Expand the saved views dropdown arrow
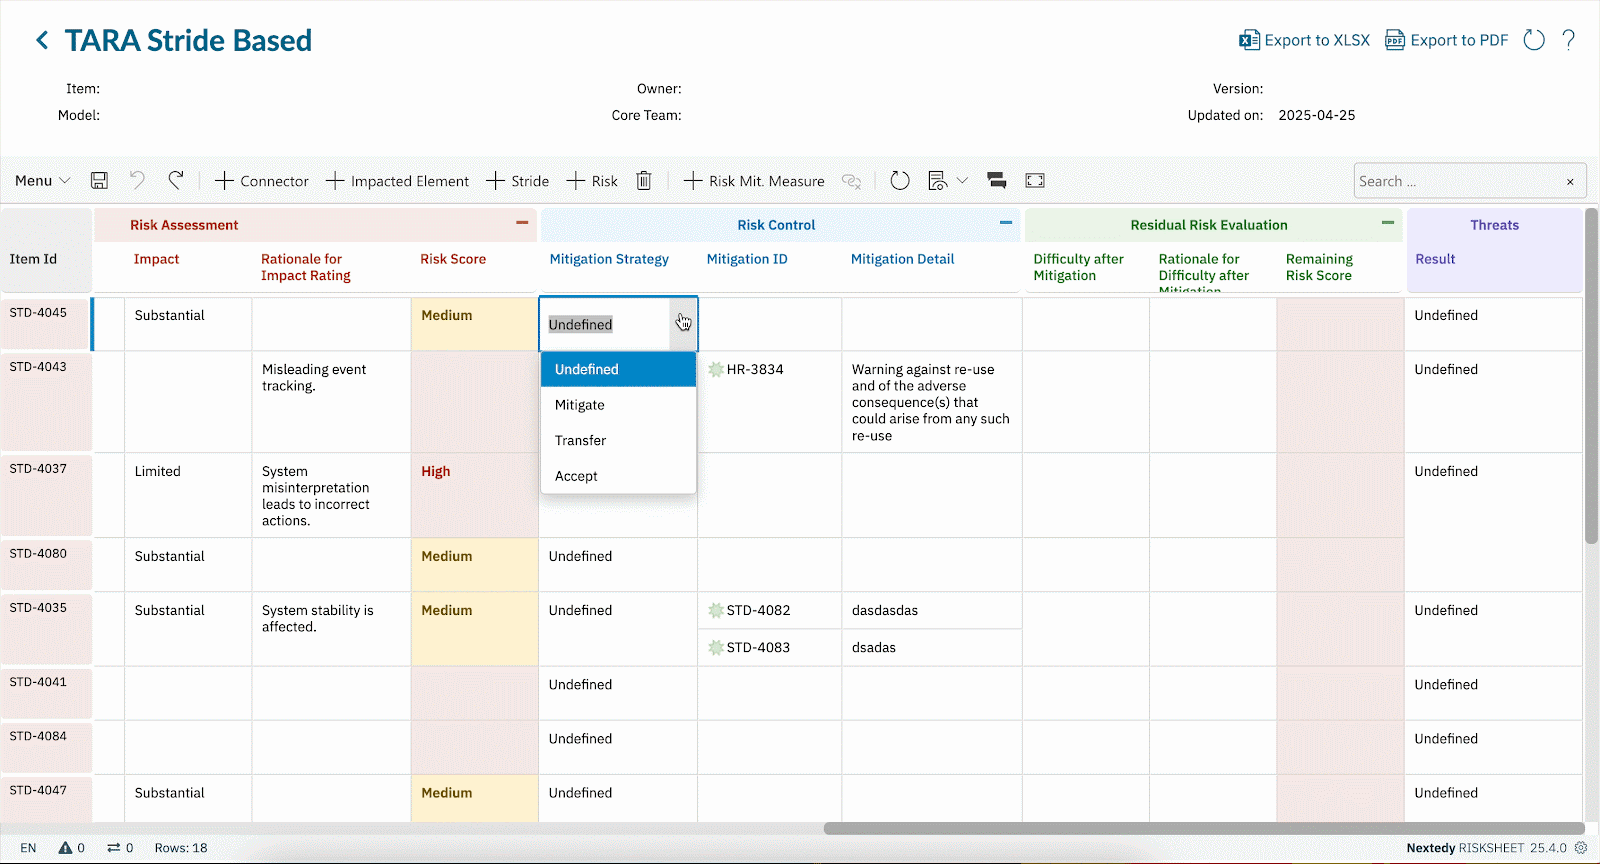Image resolution: width=1600 pixels, height=864 pixels. (962, 181)
